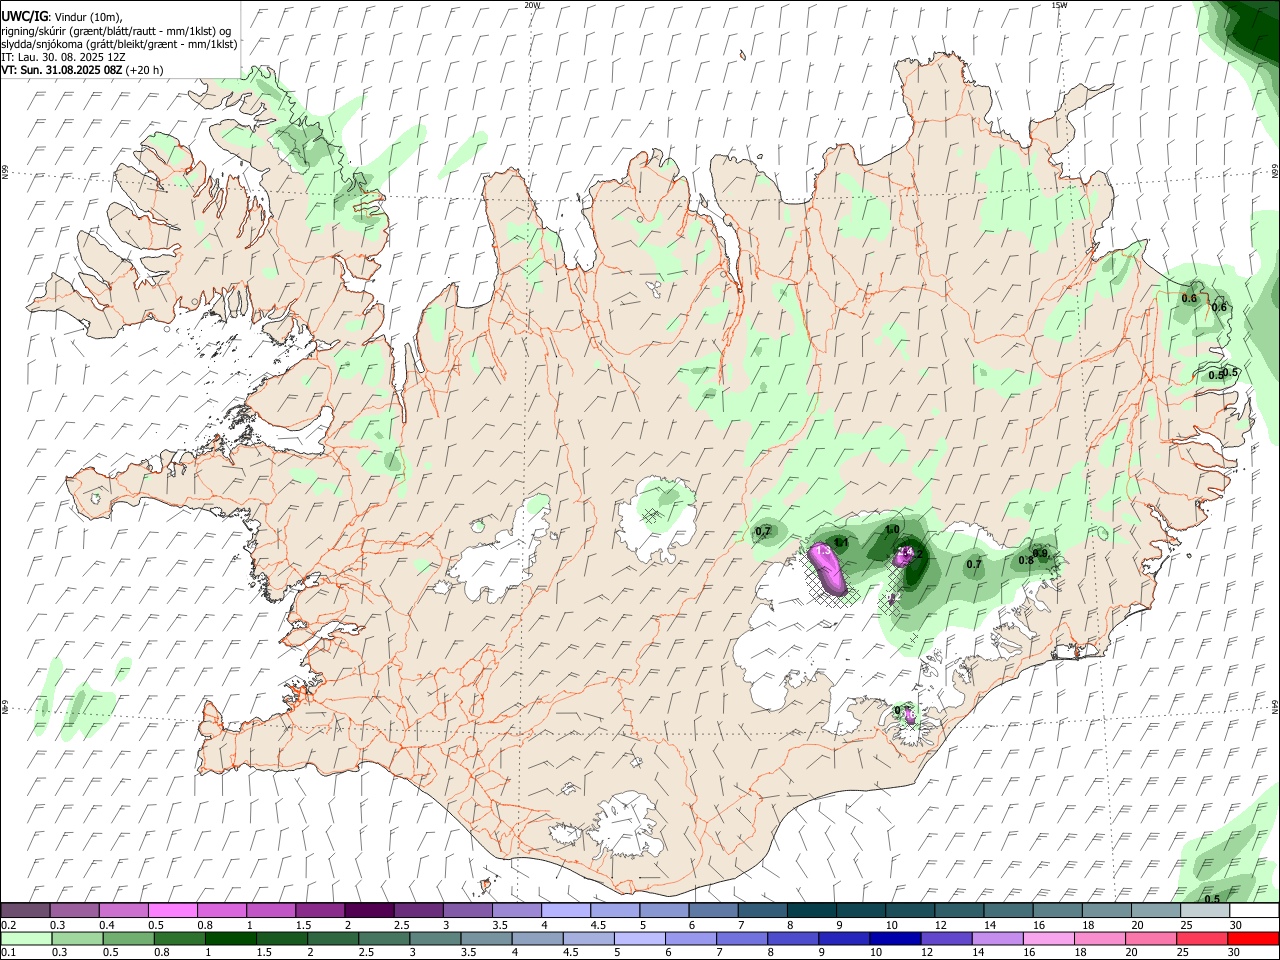Click the 'IT: Lau. 30. 08. 2025 12Z' line
This screenshot has height=960, width=1280.
[63, 57]
